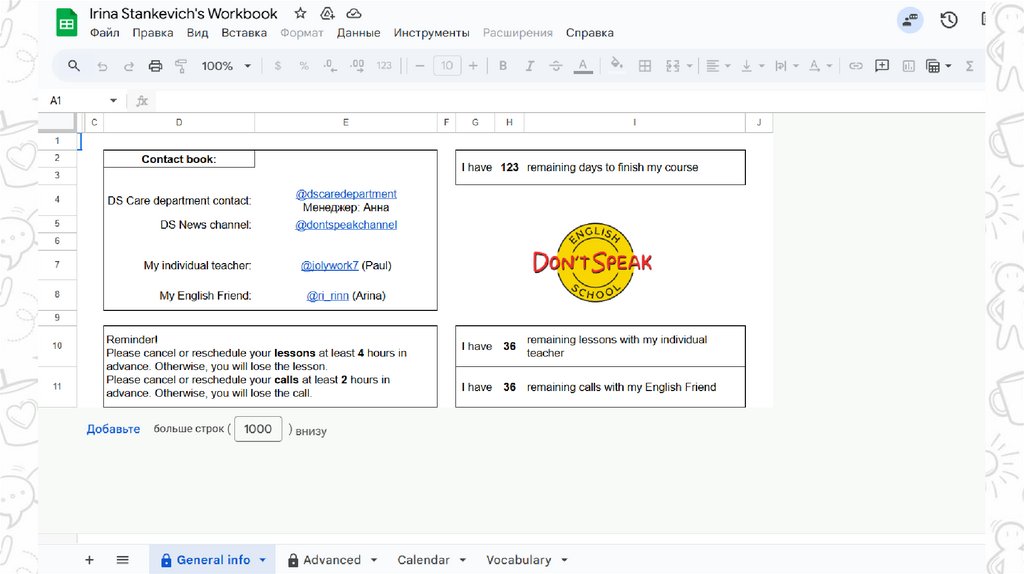Image resolution: width=1024 pixels, height=574 pixels.
Task: Toggle strikethrough formatting
Action: coord(556,66)
